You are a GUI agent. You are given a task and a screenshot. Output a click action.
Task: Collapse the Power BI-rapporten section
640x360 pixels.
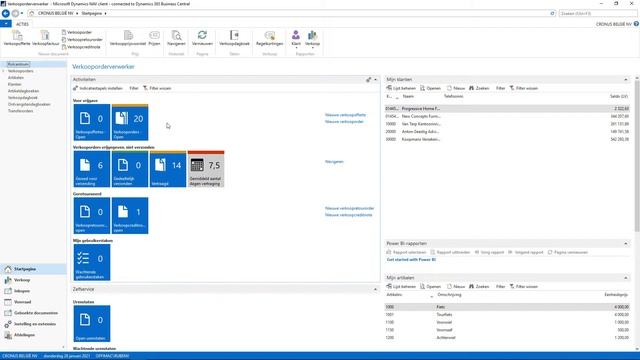click(626, 244)
